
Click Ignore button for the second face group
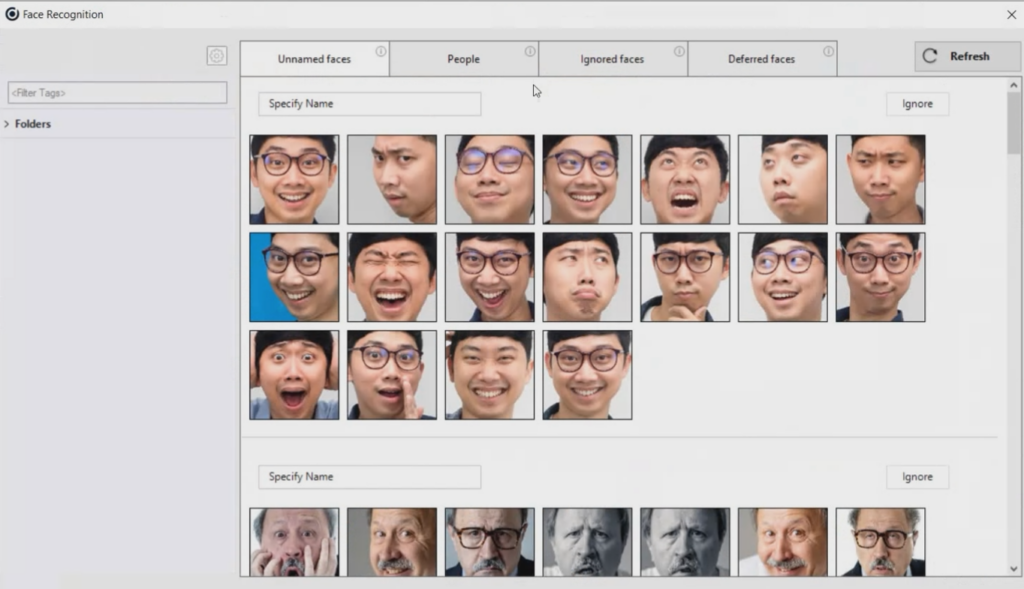coord(917,477)
